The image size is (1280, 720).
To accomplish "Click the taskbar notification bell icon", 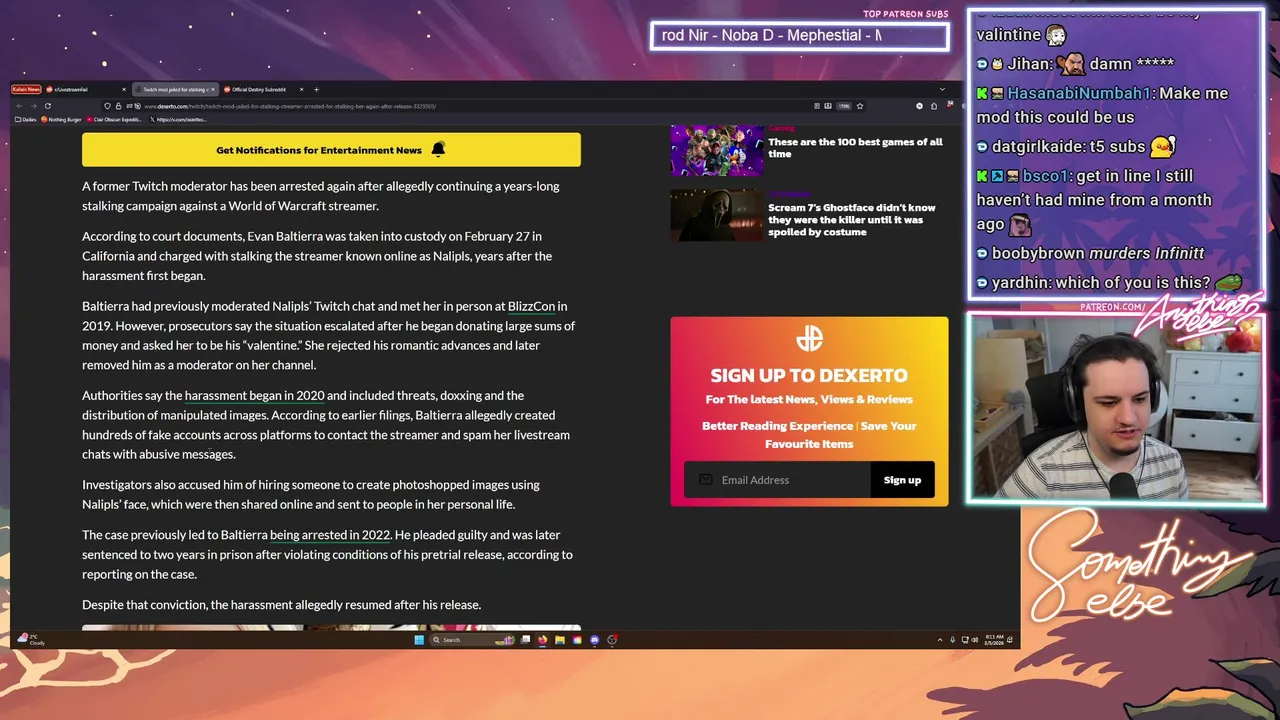I will pyautogui.click(x=1009, y=640).
